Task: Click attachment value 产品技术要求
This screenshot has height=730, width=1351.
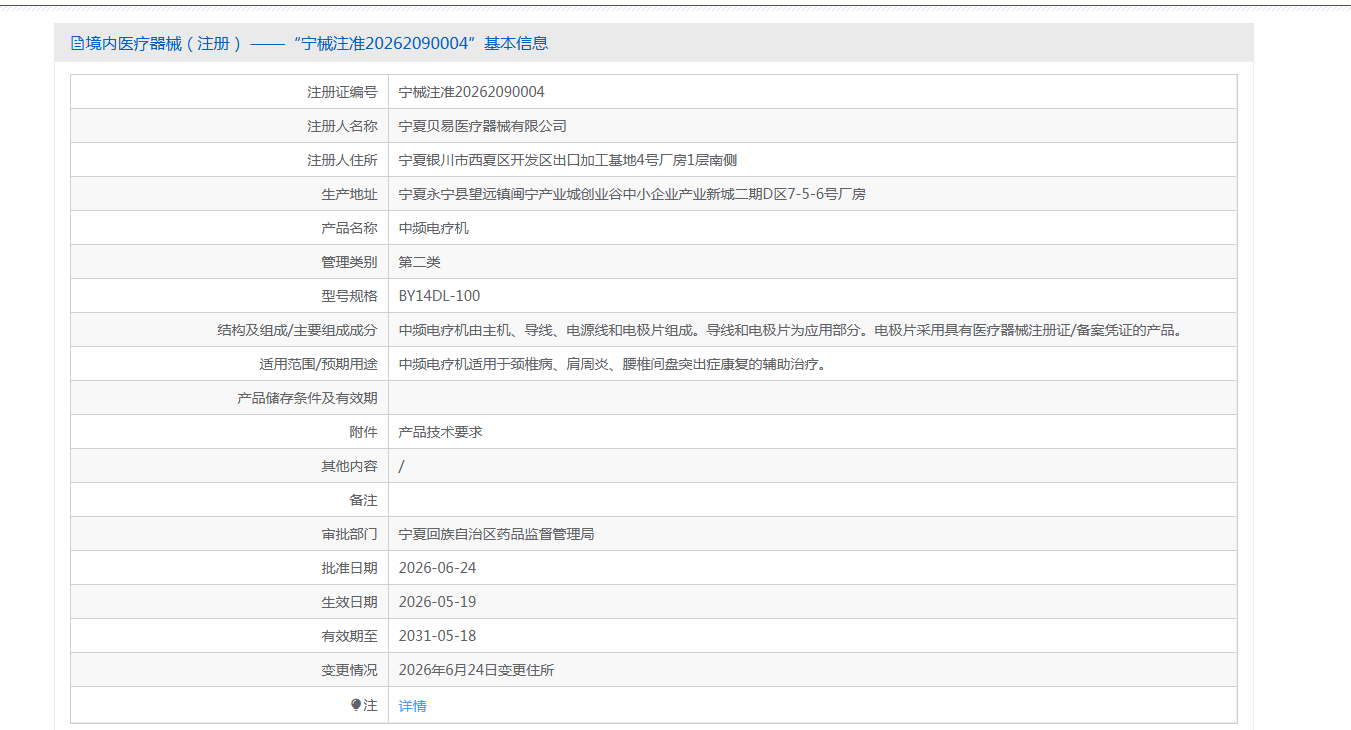Action: (x=441, y=432)
